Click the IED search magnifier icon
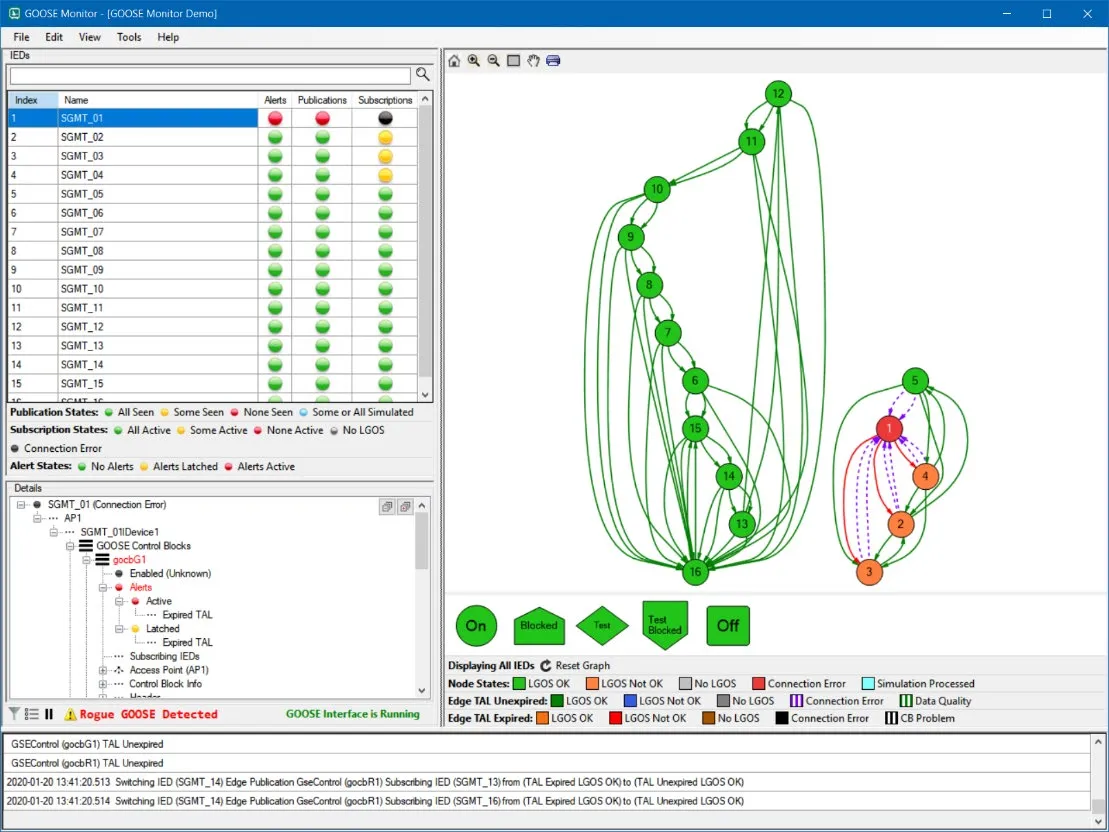1109x832 pixels. [x=423, y=74]
